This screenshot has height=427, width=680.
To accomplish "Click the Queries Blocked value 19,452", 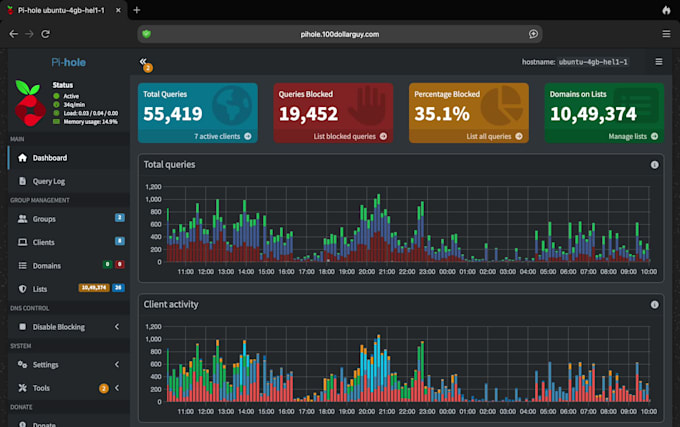I will [308, 114].
